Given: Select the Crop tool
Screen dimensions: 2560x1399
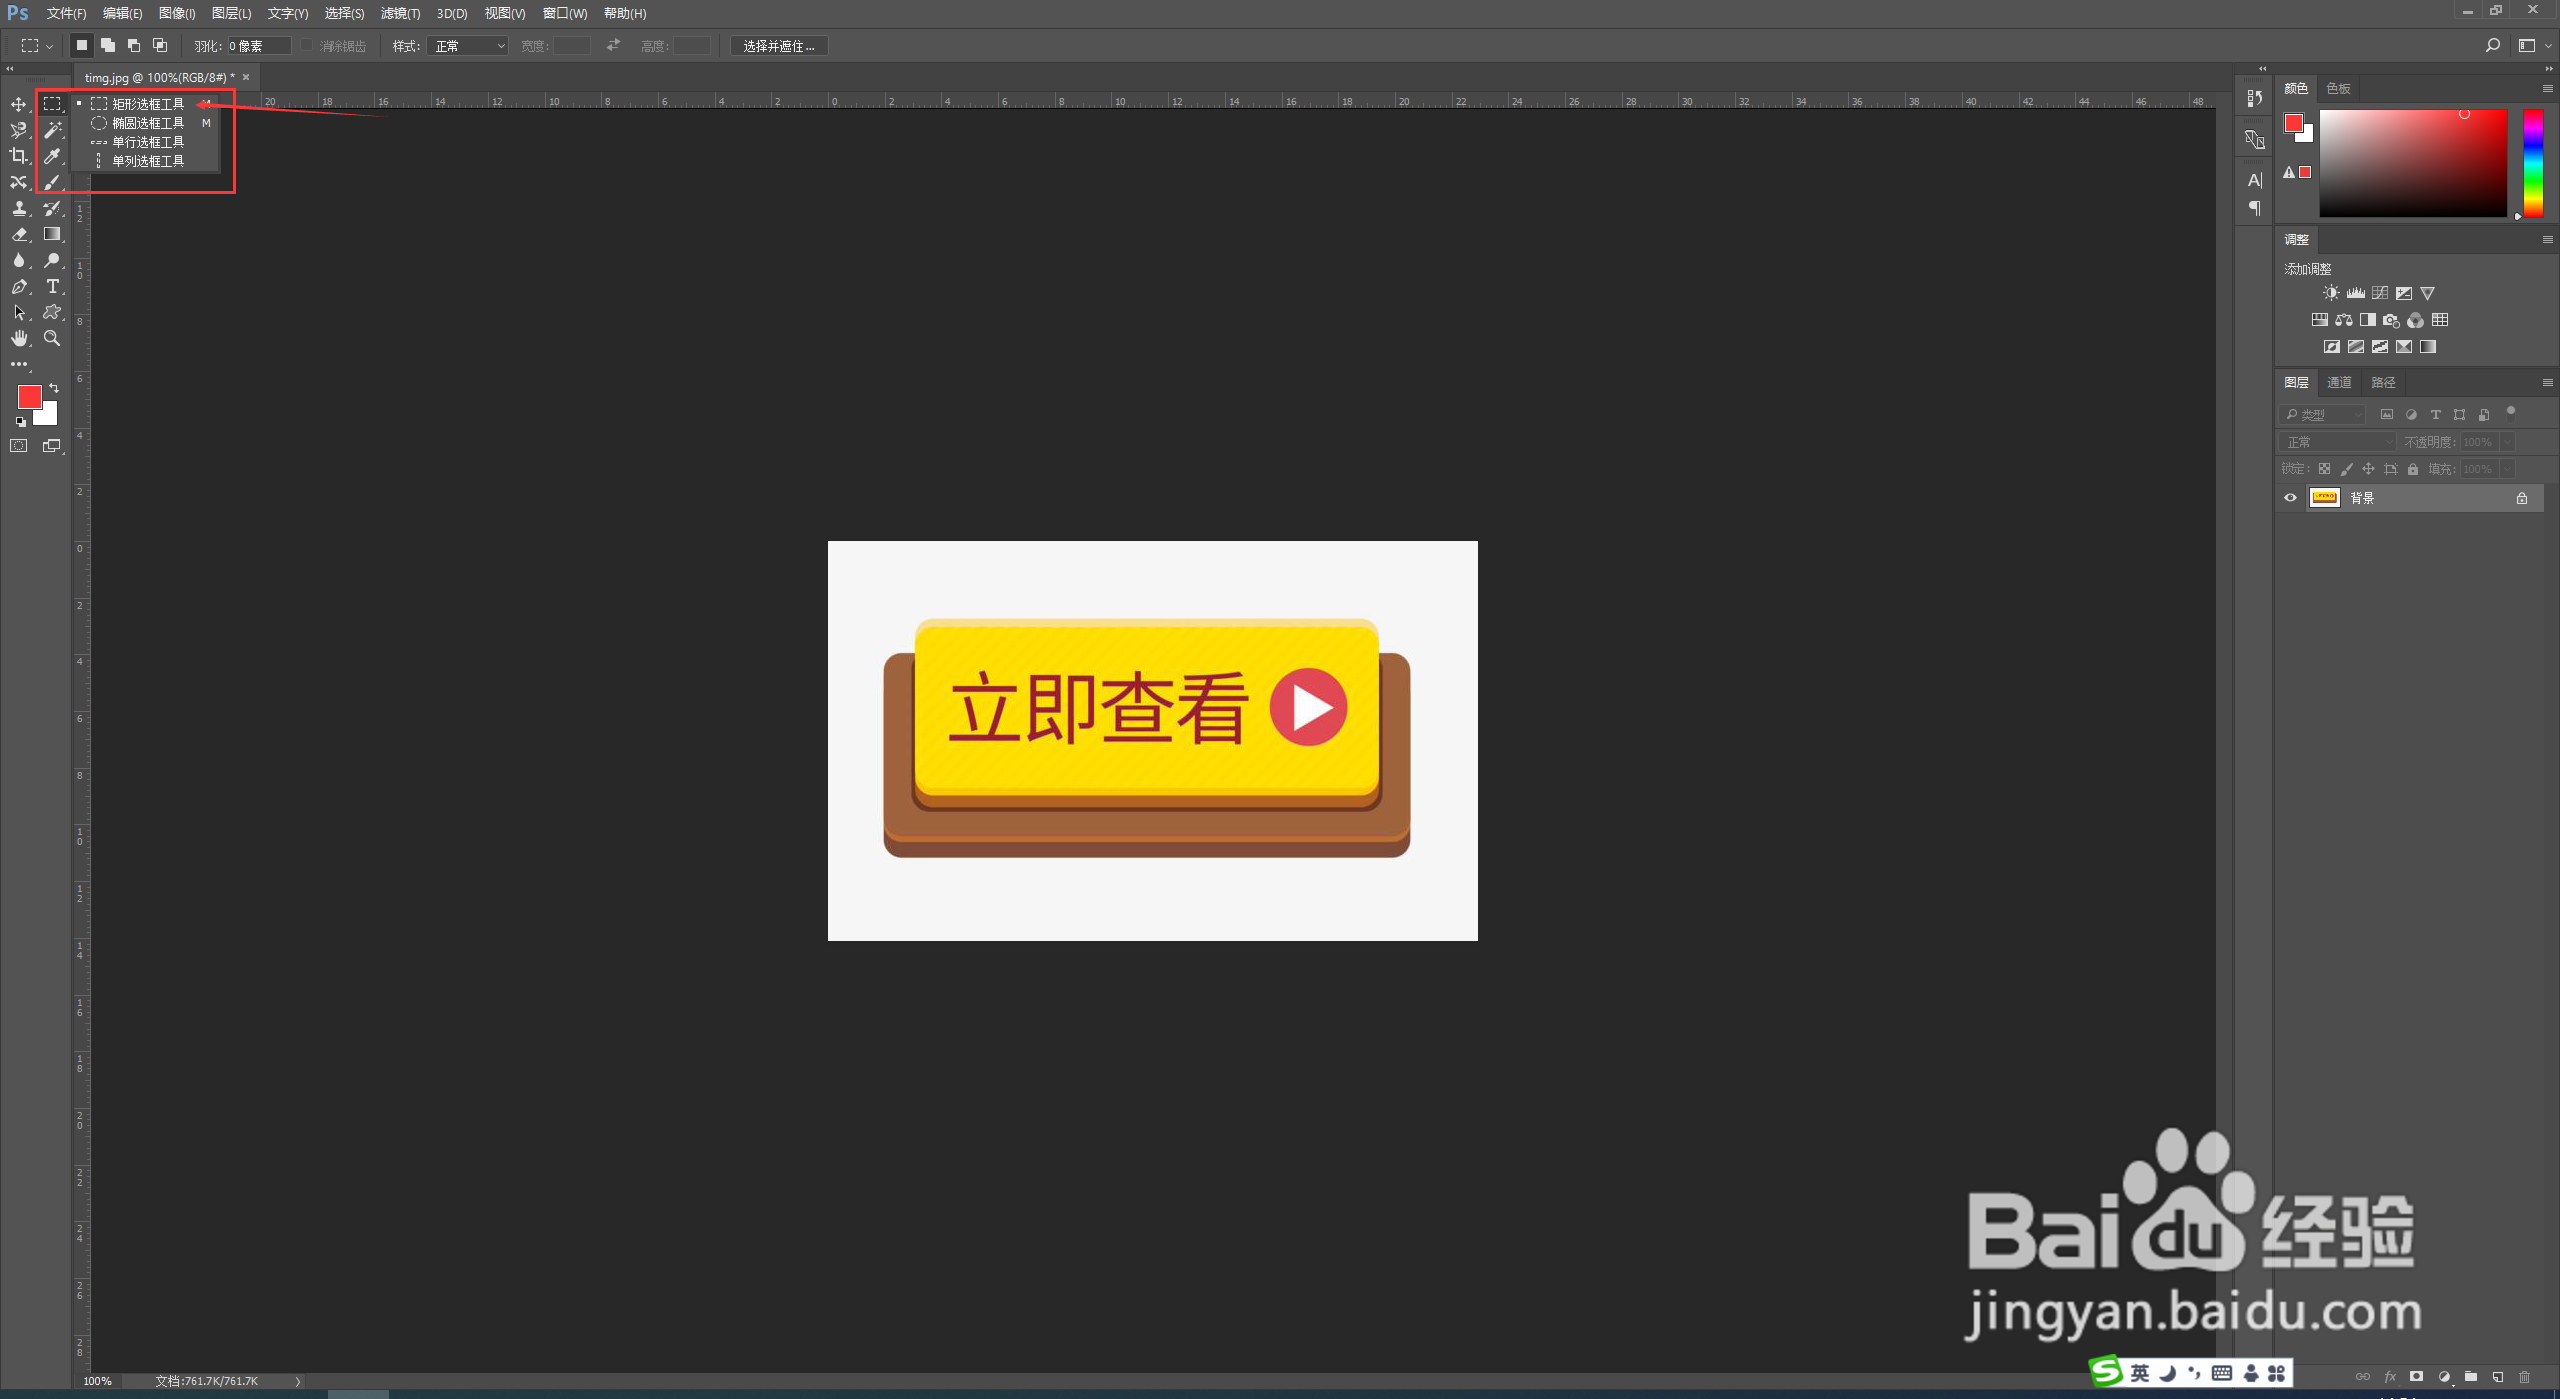Looking at the screenshot, I should click(18, 156).
